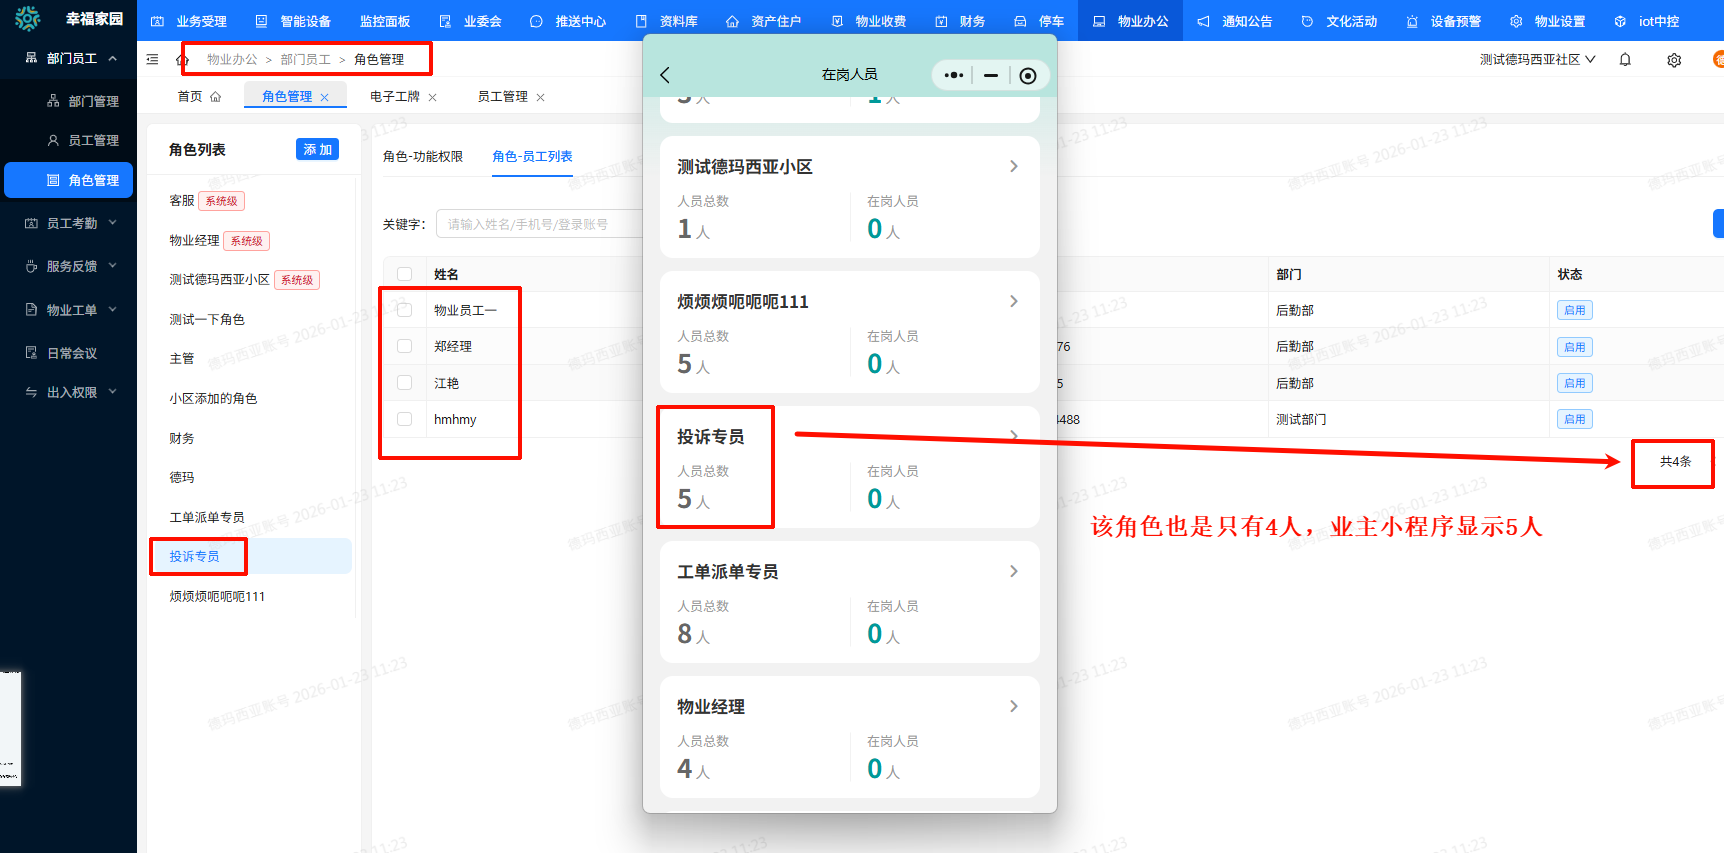Toggle the select-all checkbox in the table header
This screenshot has height=853, width=1724.
tap(405, 274)
